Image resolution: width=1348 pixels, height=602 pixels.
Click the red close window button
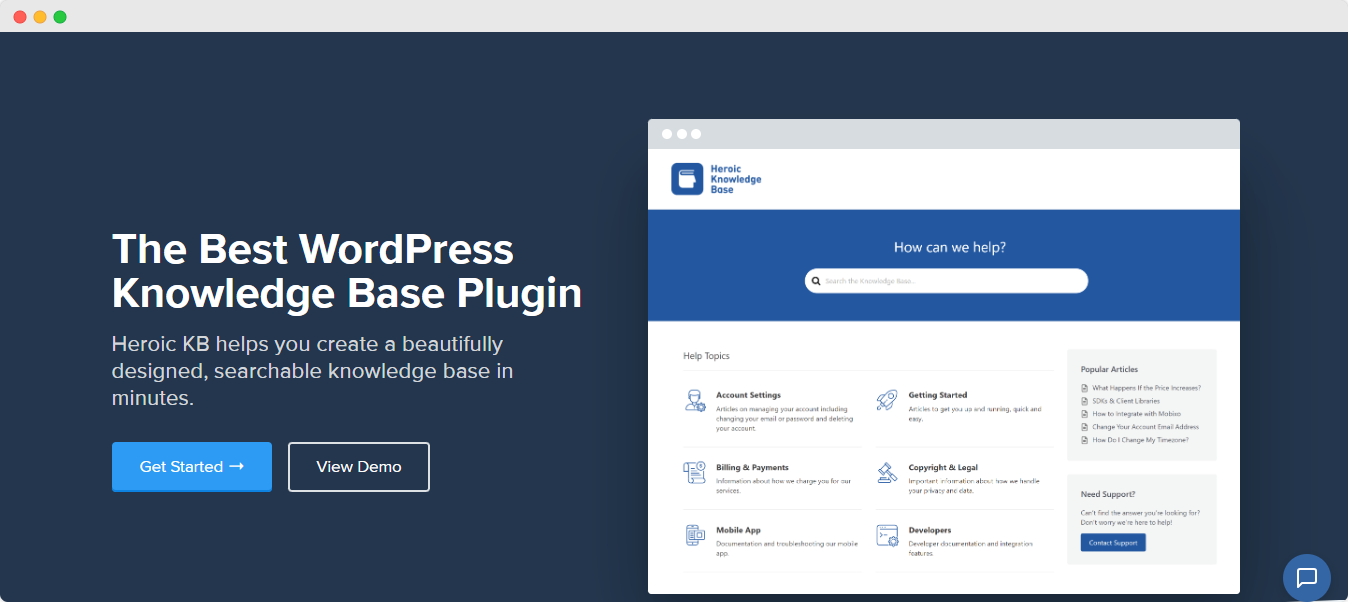point(20,17)
